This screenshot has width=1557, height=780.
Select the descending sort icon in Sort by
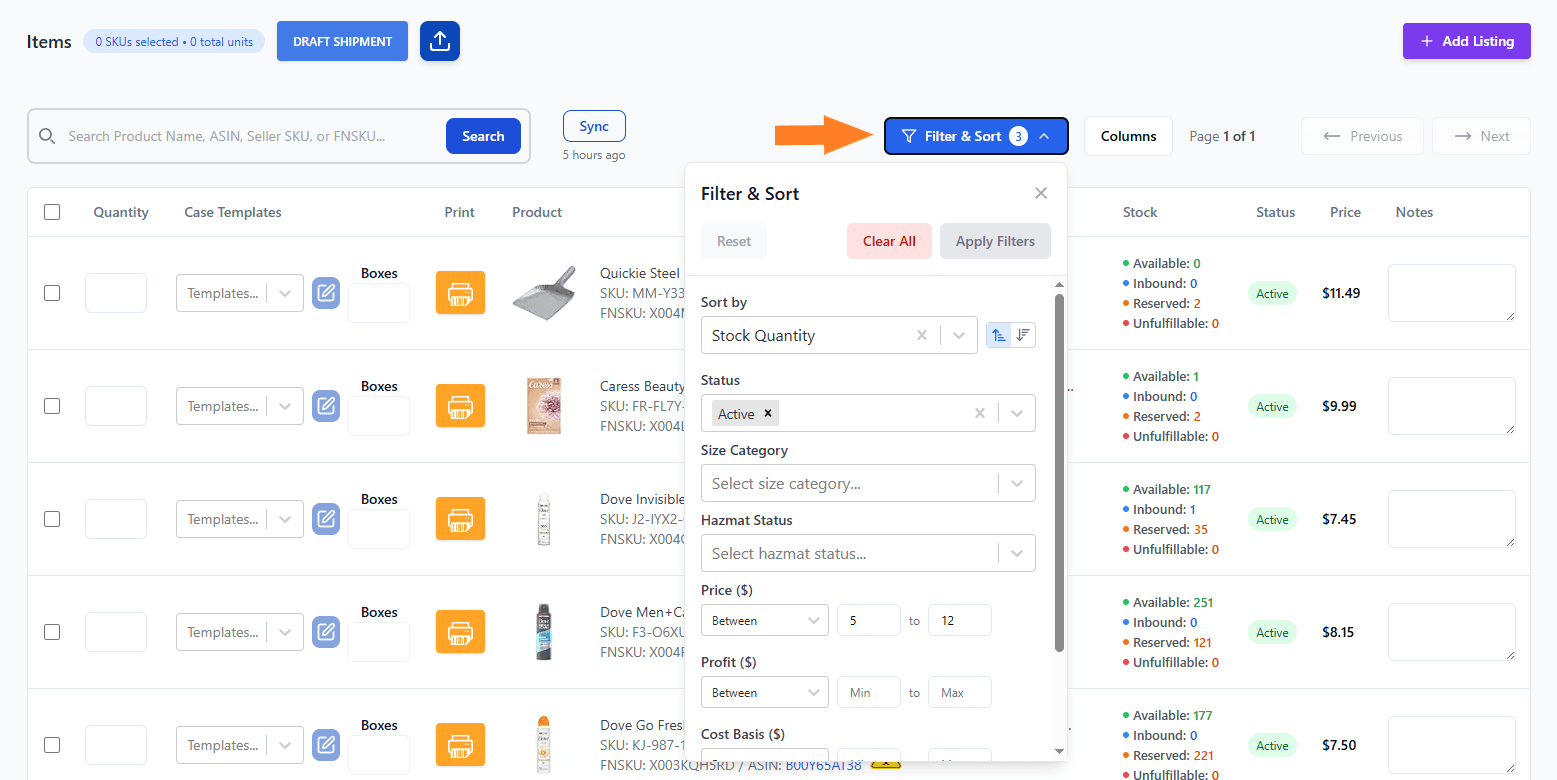coord(1022,334)
